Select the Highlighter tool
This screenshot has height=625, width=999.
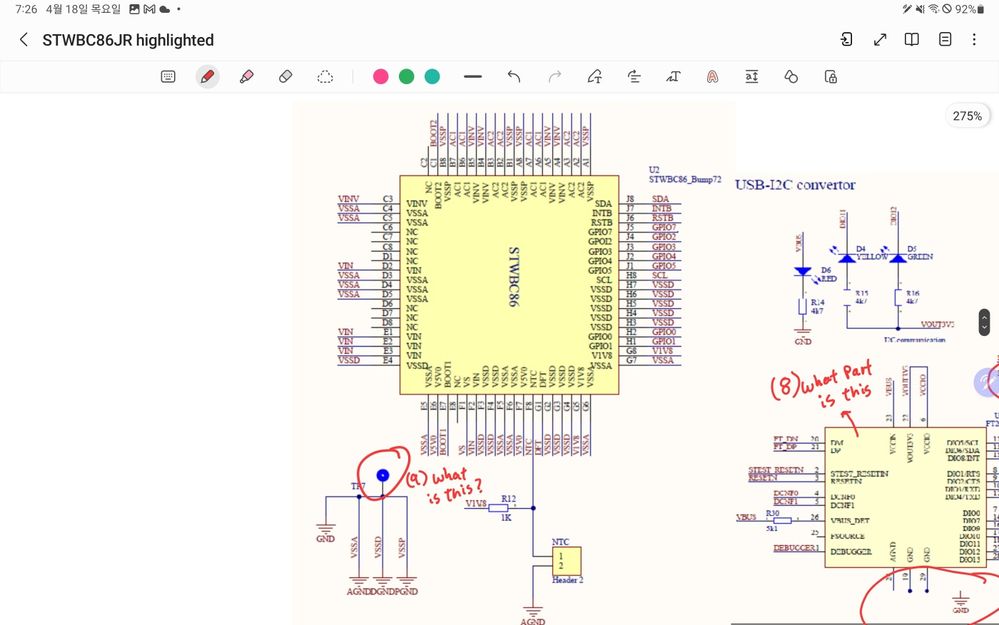point(247,76)
